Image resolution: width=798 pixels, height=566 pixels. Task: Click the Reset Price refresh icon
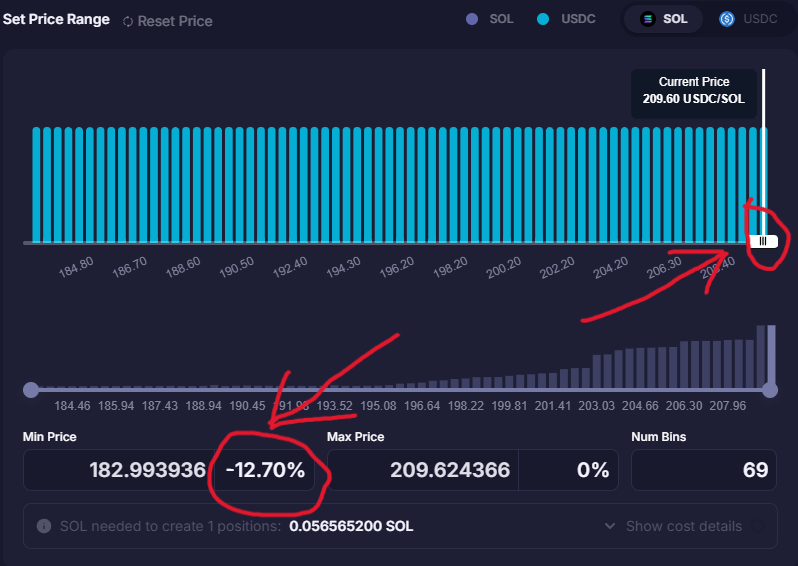pyautogui.click(x=128, y=21)
